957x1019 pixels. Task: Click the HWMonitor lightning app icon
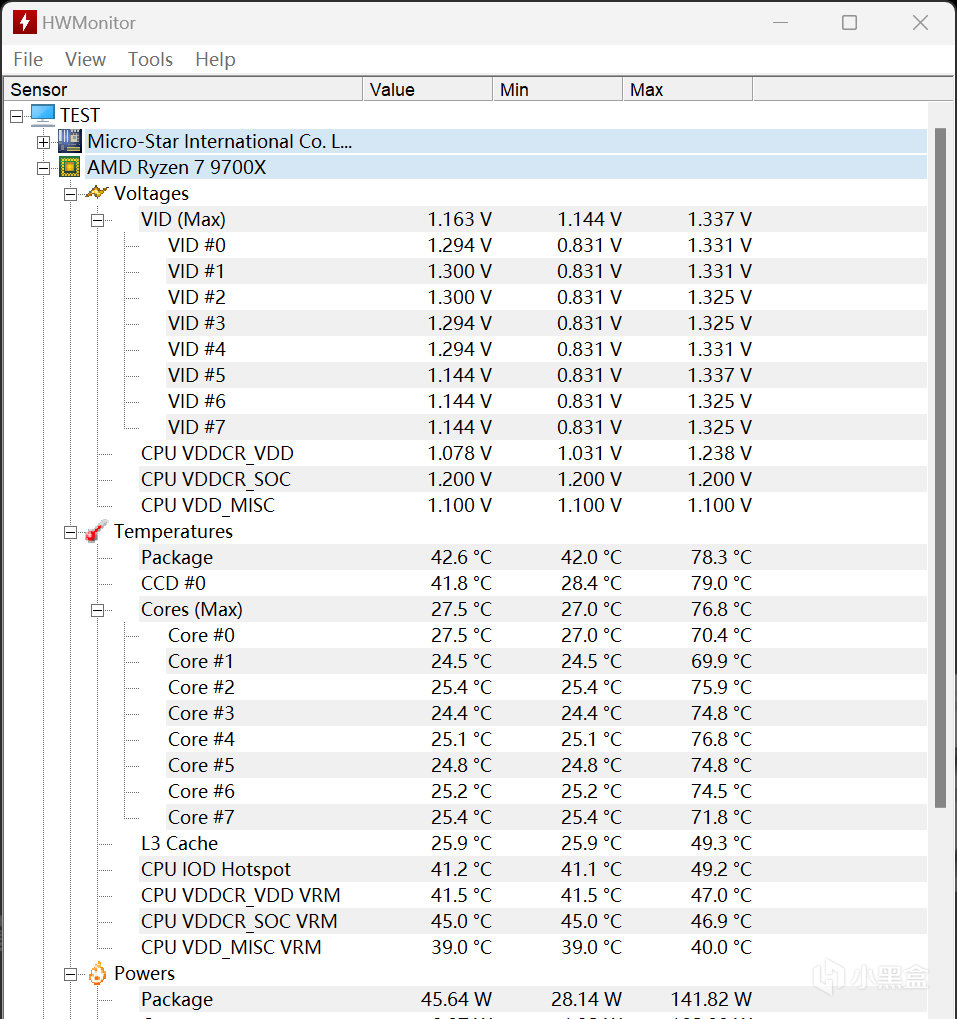(25, 22)
